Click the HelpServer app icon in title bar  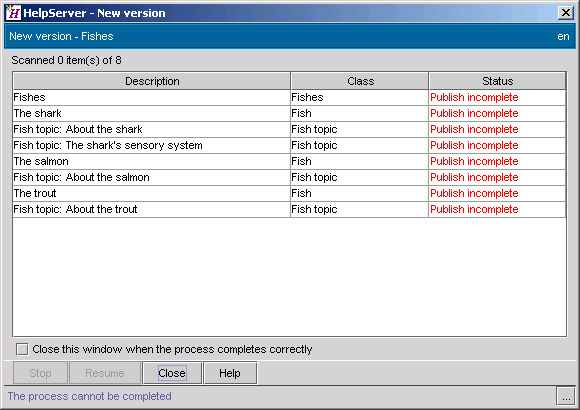13,13
